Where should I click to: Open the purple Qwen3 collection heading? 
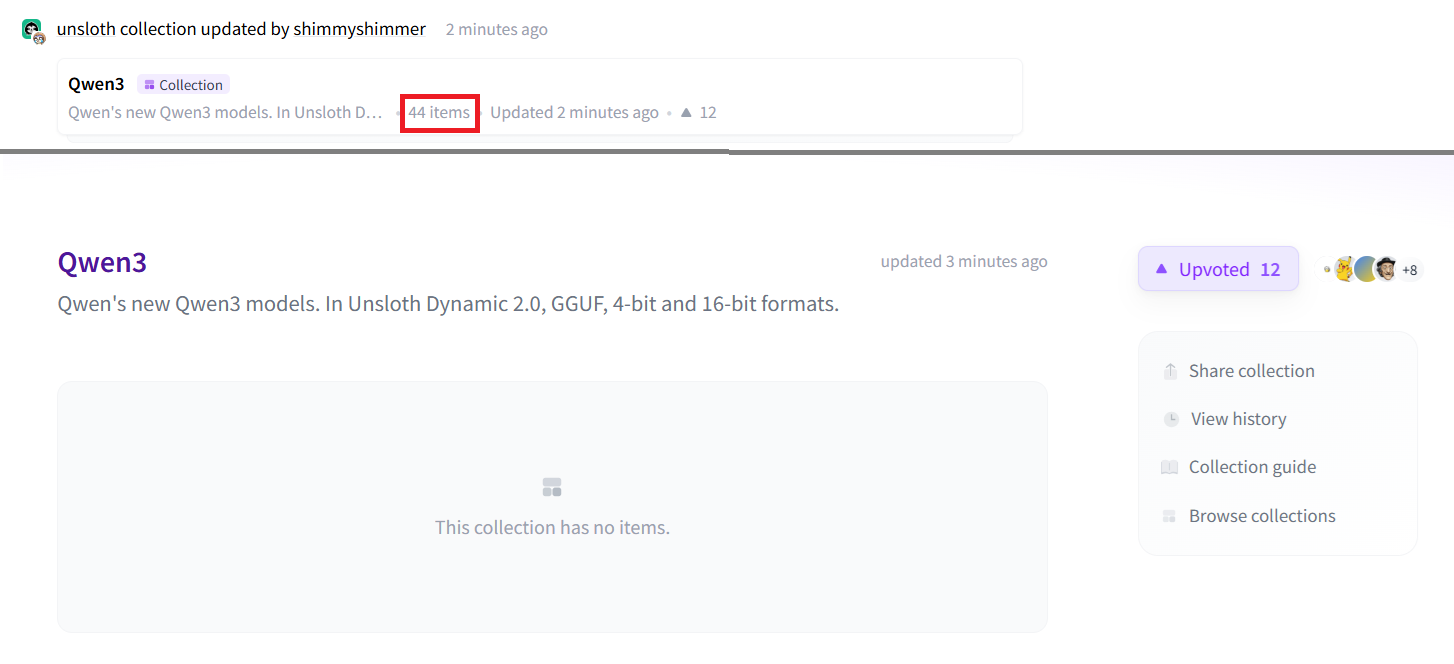click(102, 263)
